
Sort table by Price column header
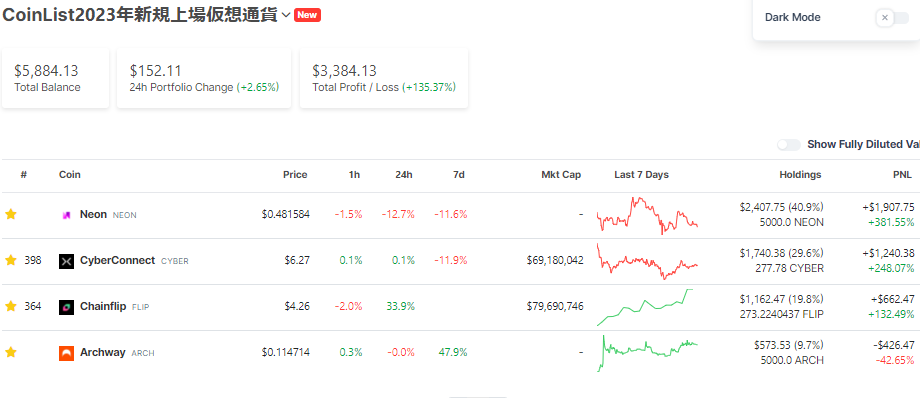point(295,174)
